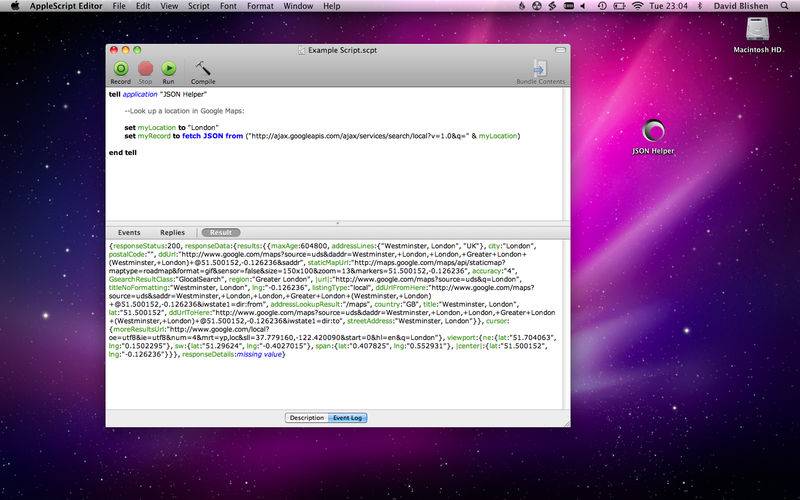
Task: Click the Record button in the toolbar
Action: pos(121,72)
